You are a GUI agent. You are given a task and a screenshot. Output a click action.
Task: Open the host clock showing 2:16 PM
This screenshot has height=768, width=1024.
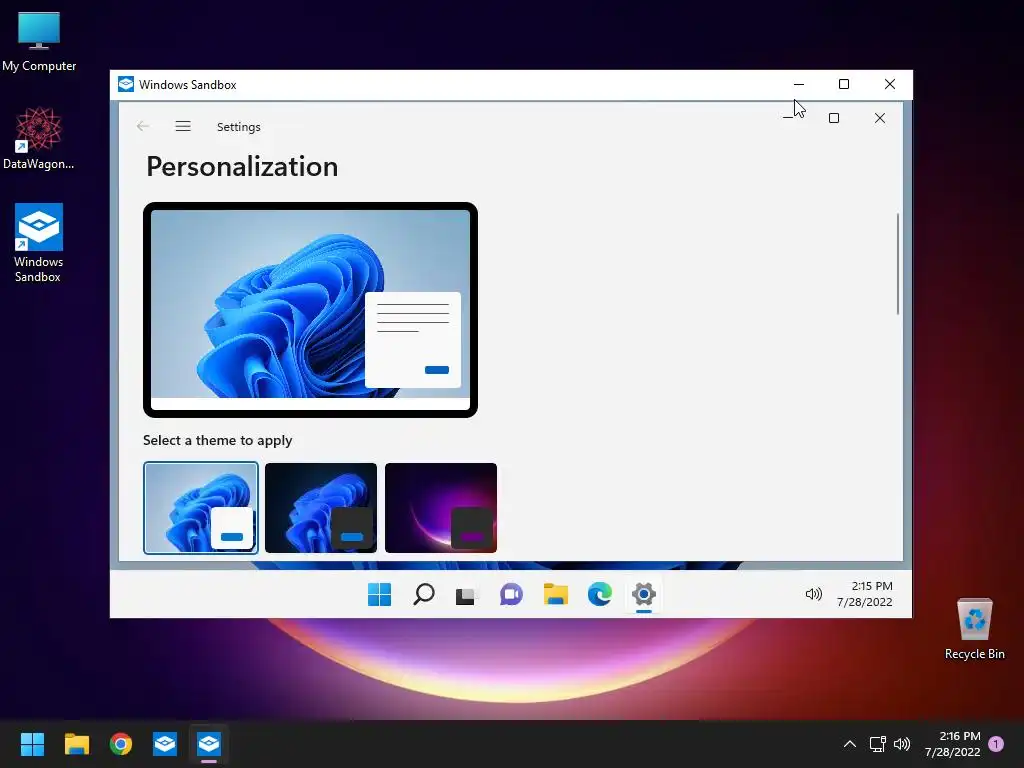tap(953, 744)
